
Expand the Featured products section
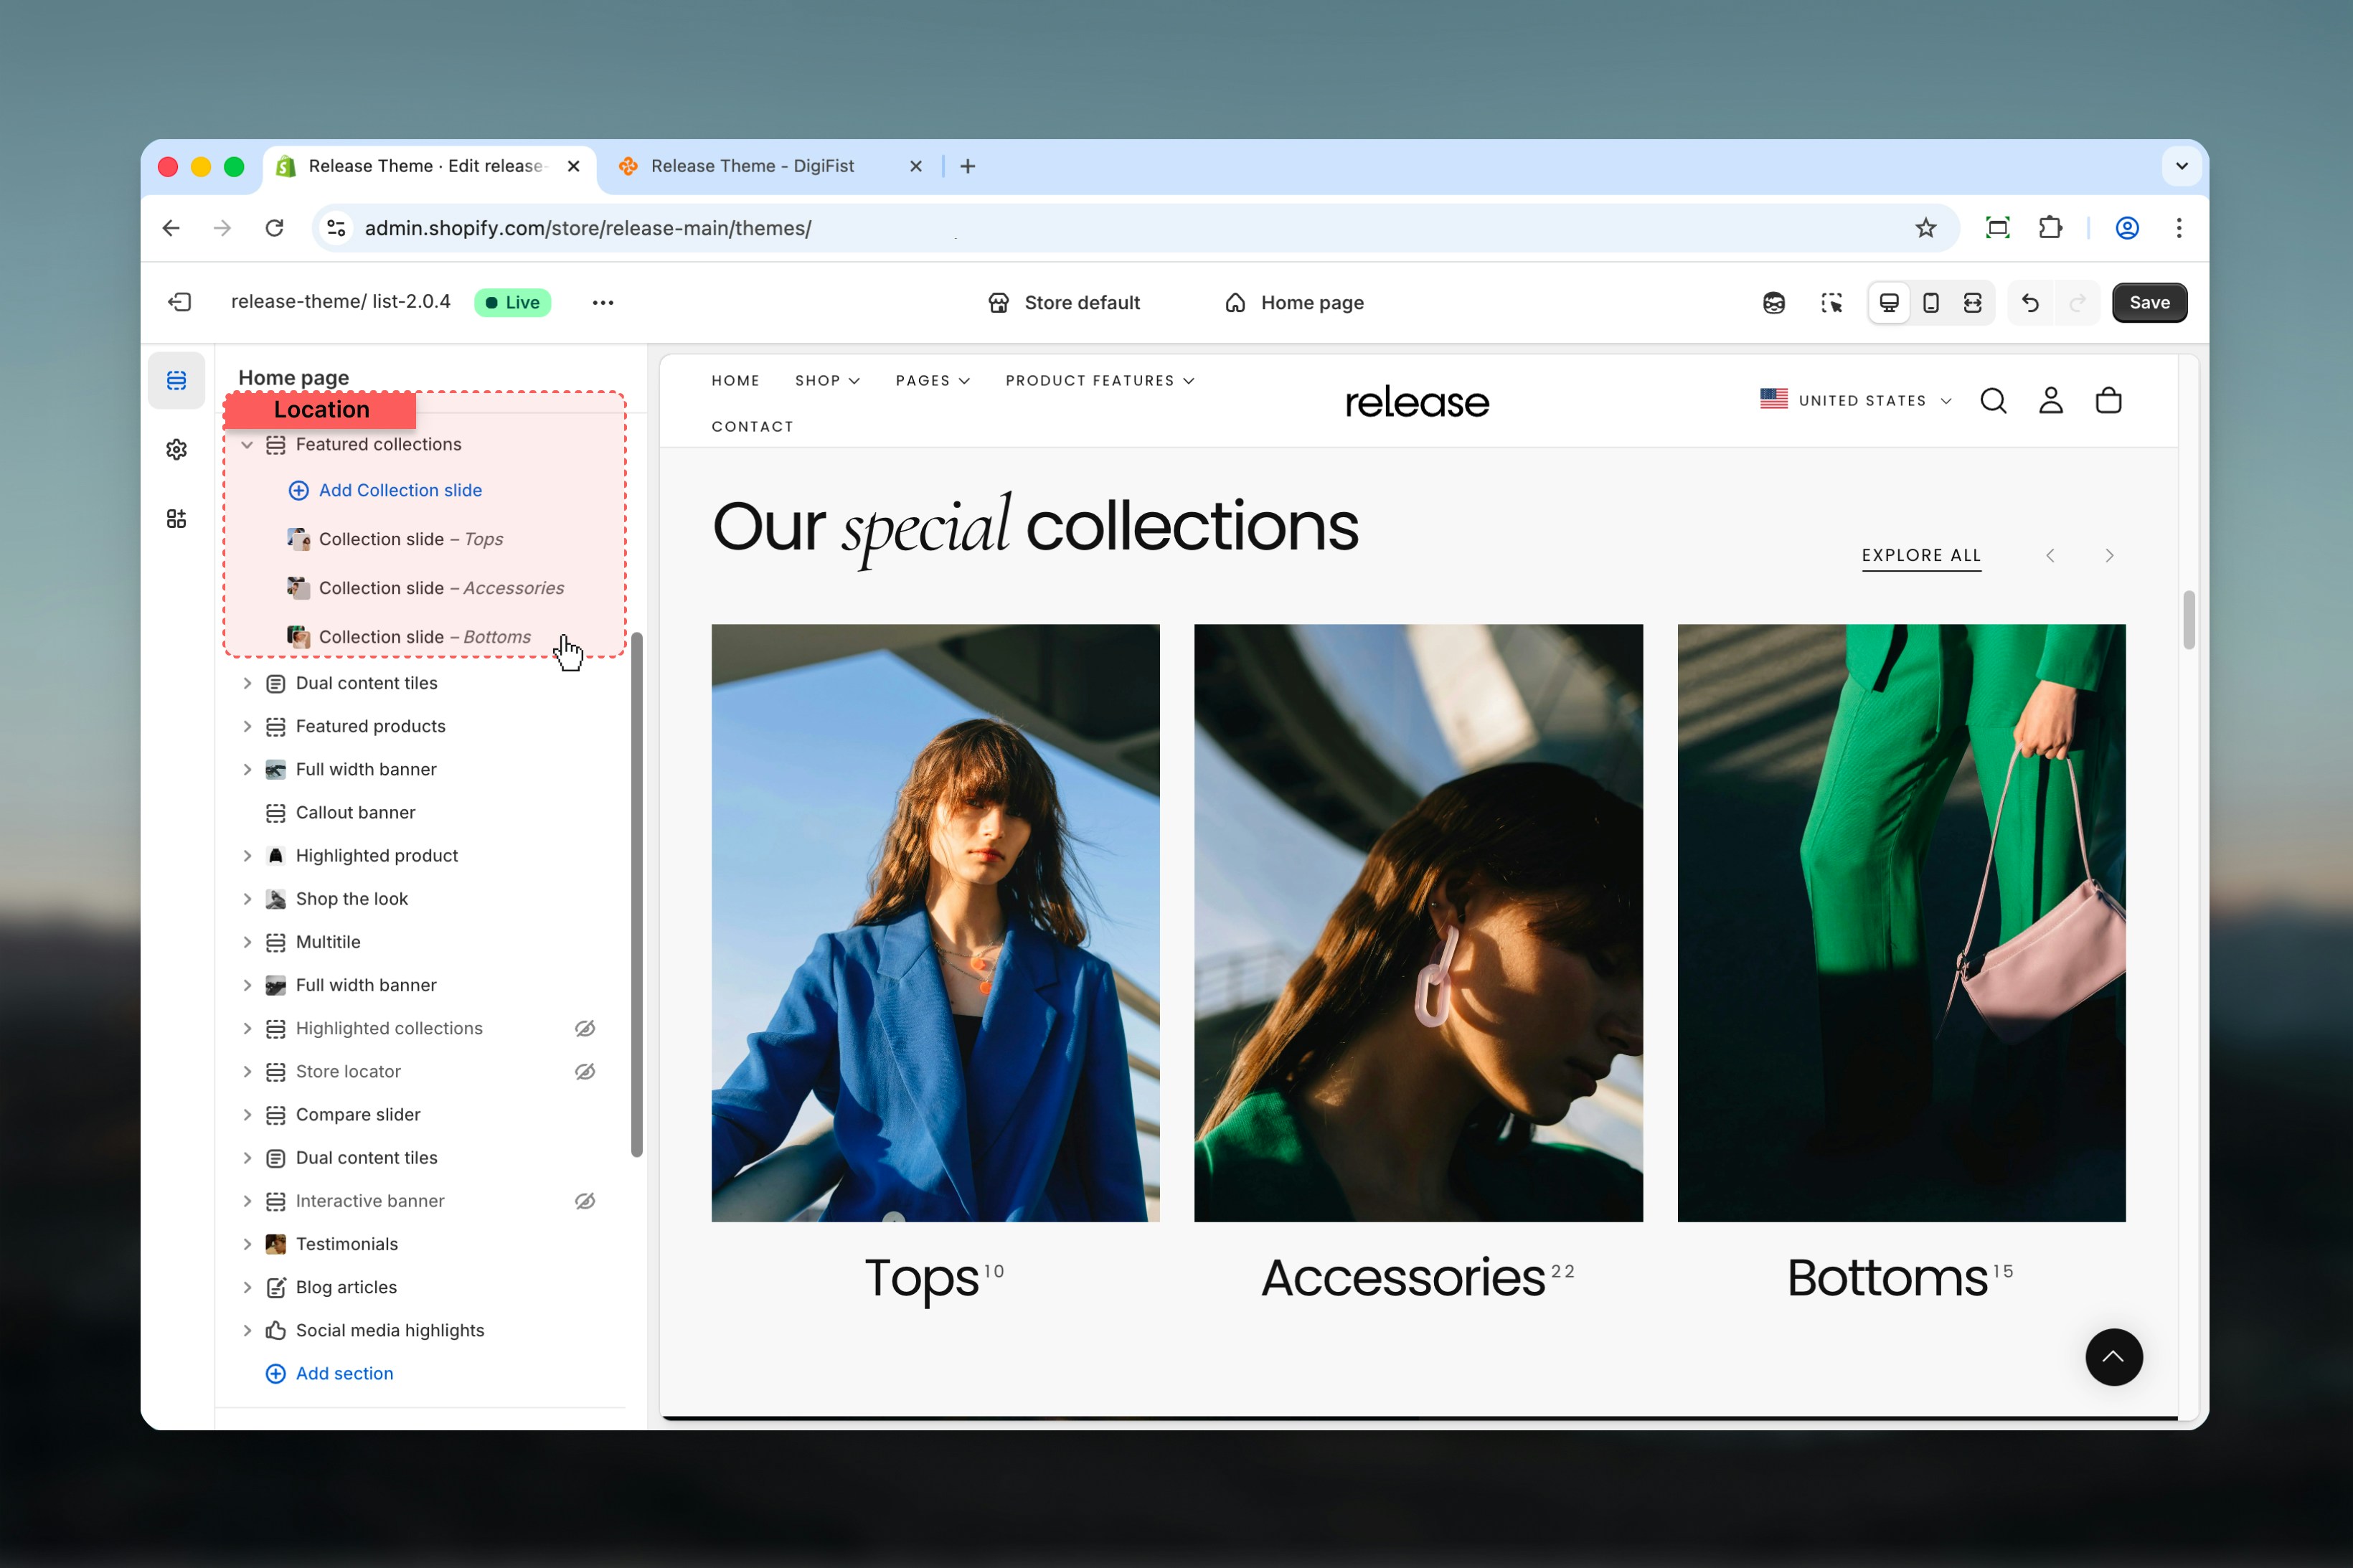click(247, 726)
